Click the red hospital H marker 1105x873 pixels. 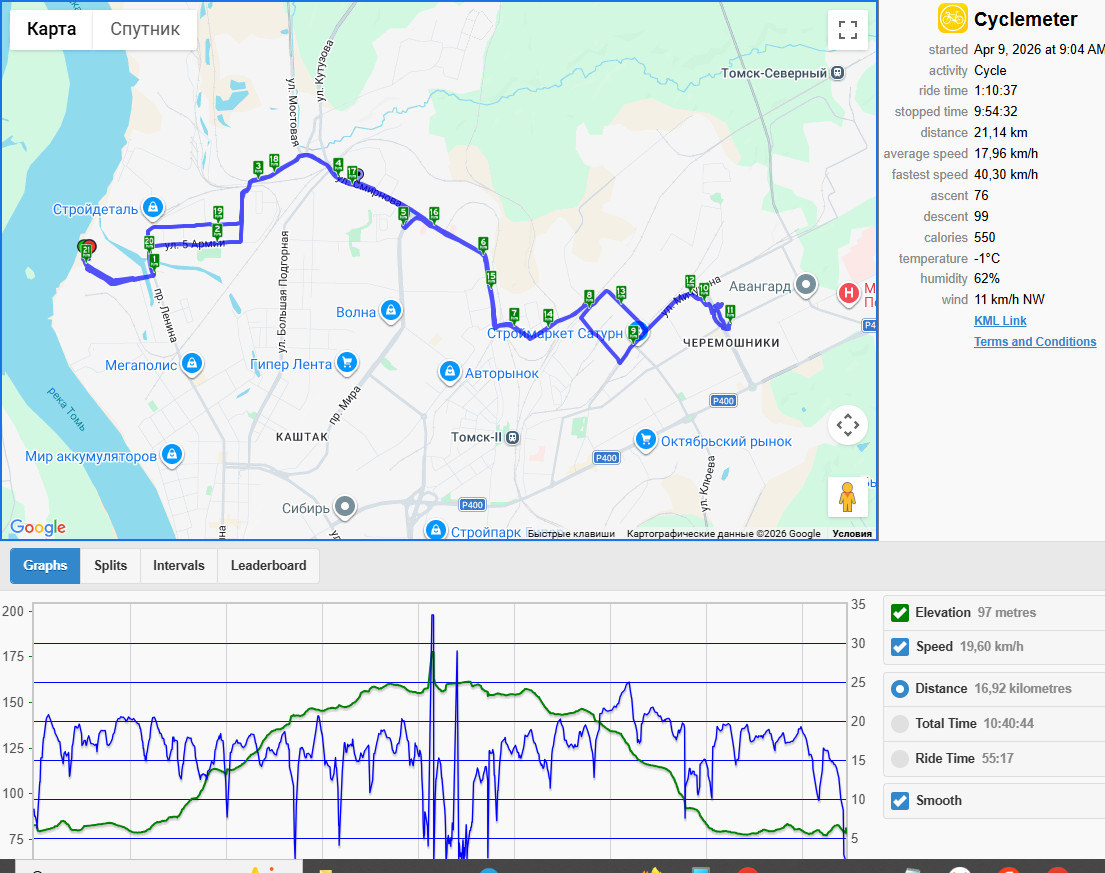tap(848, 292)
